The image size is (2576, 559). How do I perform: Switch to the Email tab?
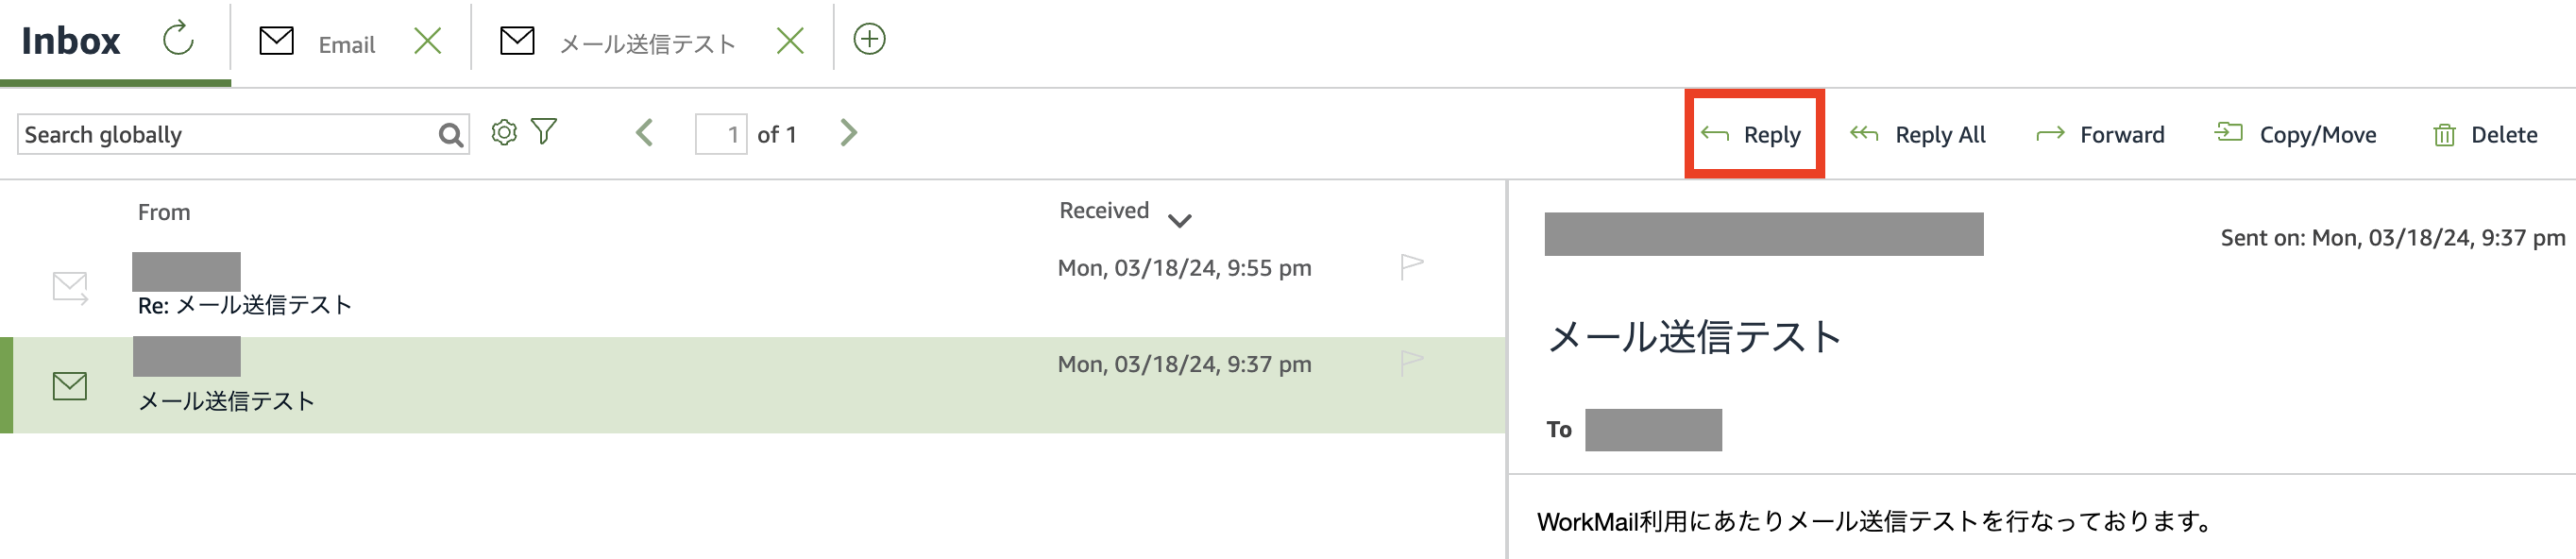(x=346, y=44)
